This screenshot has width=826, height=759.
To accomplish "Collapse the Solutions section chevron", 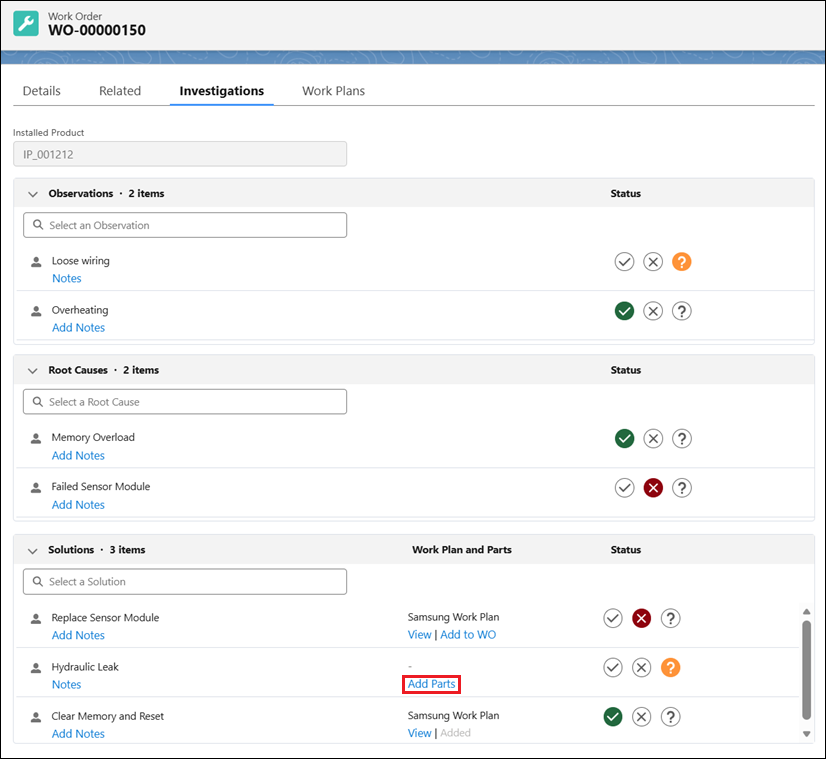I will 33,551.
